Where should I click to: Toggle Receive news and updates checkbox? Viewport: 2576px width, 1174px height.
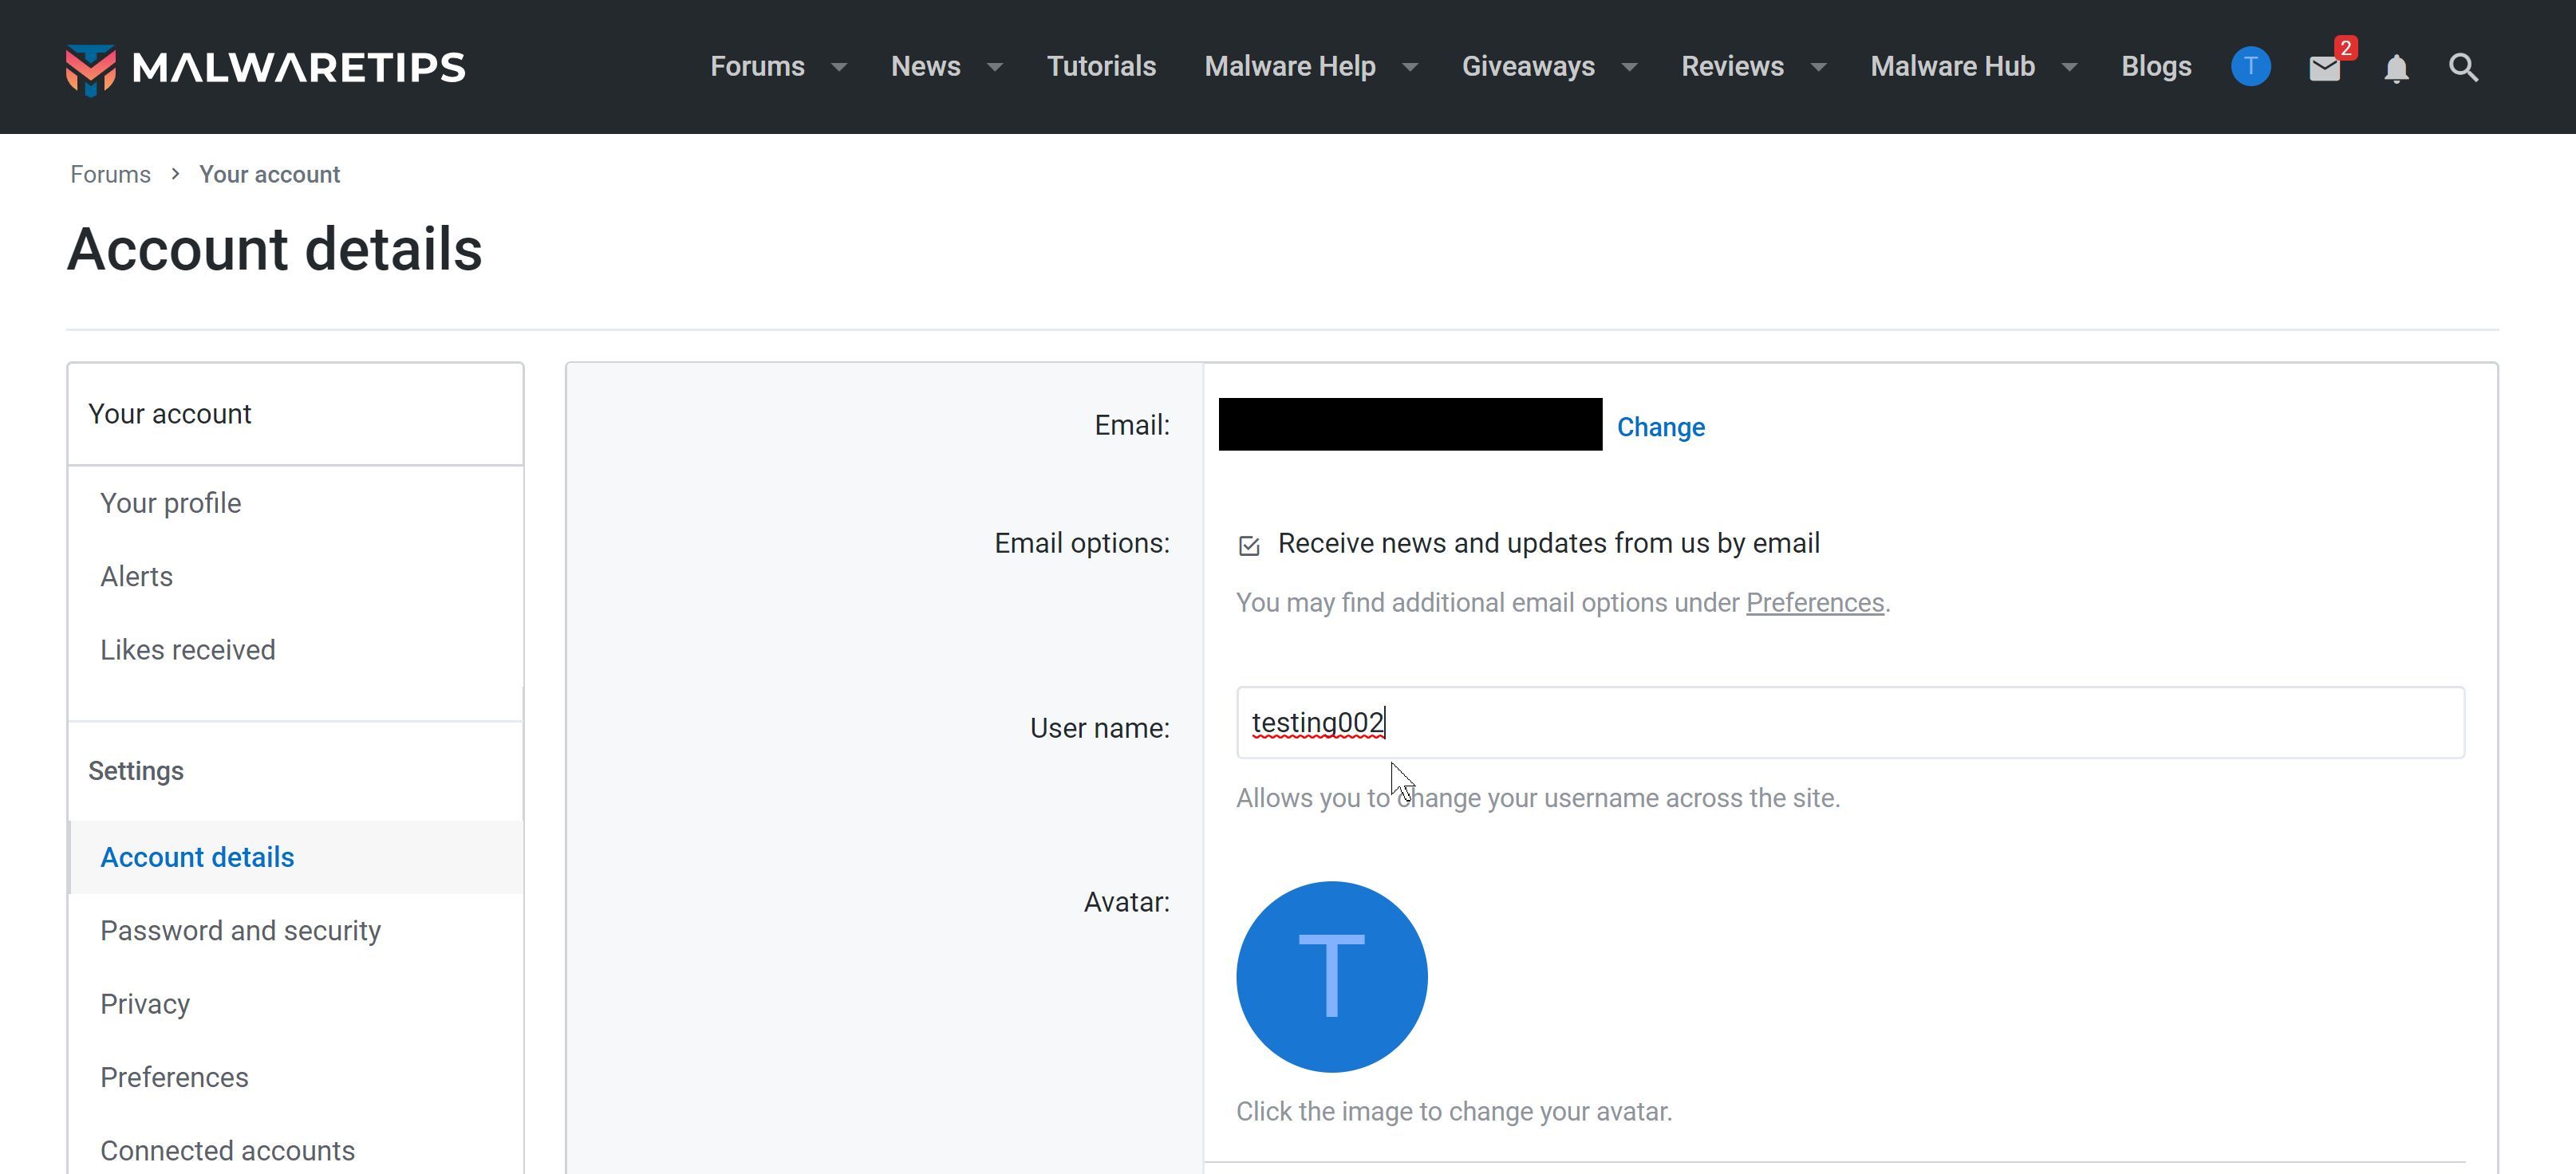[x=1249, y=545]
